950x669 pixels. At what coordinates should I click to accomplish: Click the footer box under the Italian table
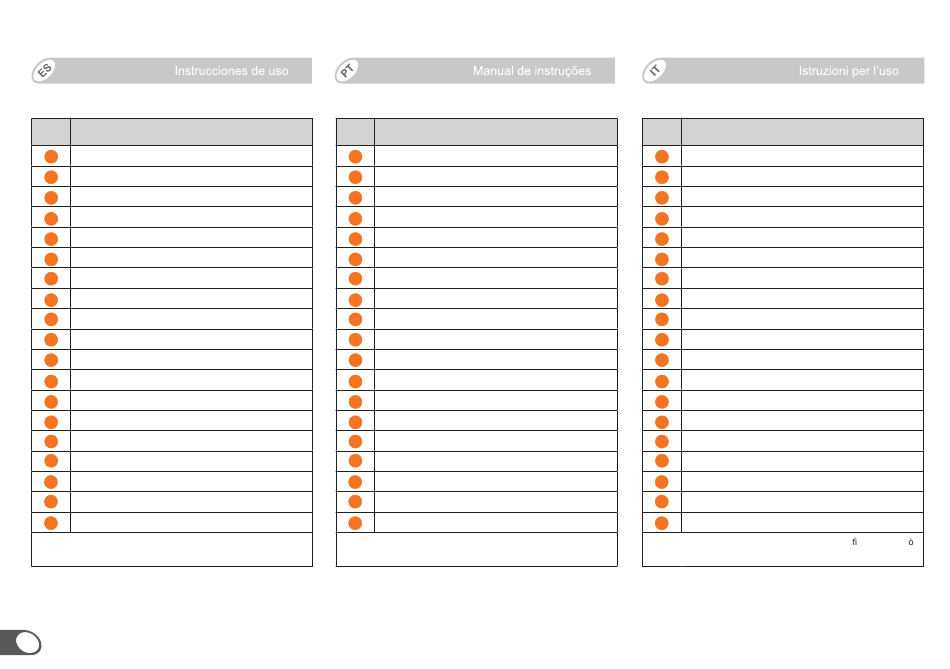click(783, 550)
